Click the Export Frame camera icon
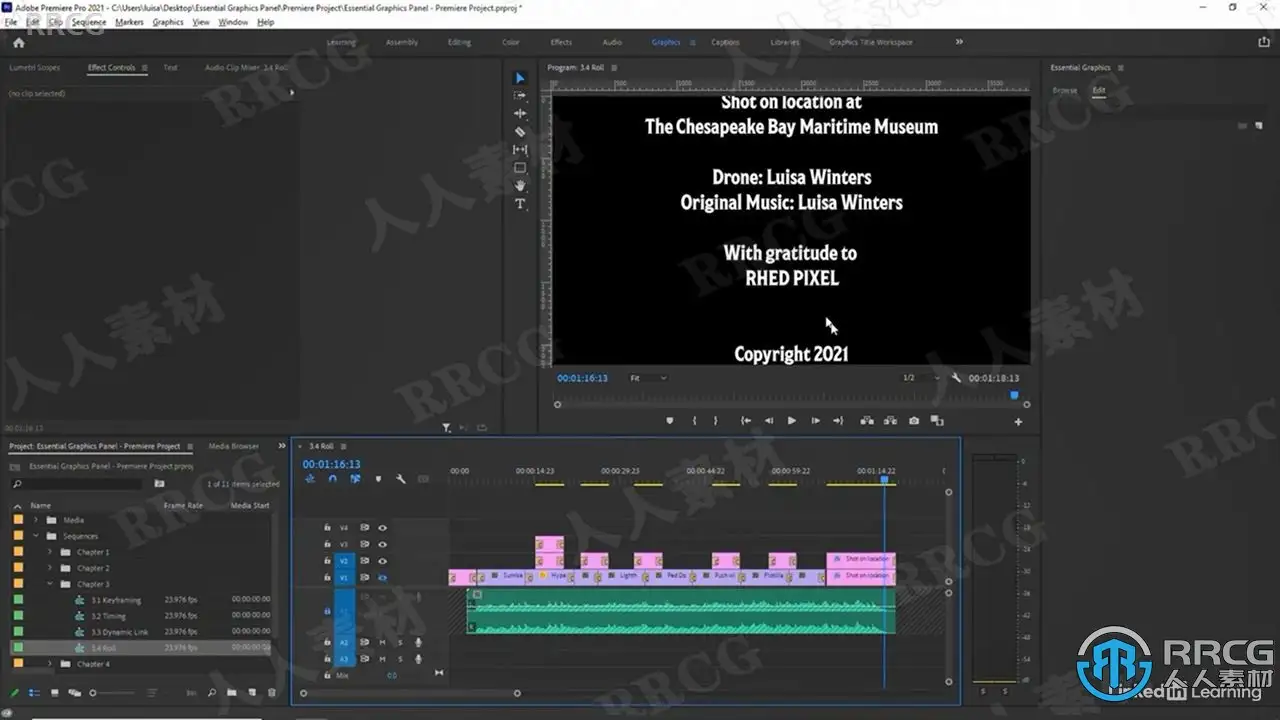Screen dimensions: 1280x720 pyautogui.click(x=914, y=421)
